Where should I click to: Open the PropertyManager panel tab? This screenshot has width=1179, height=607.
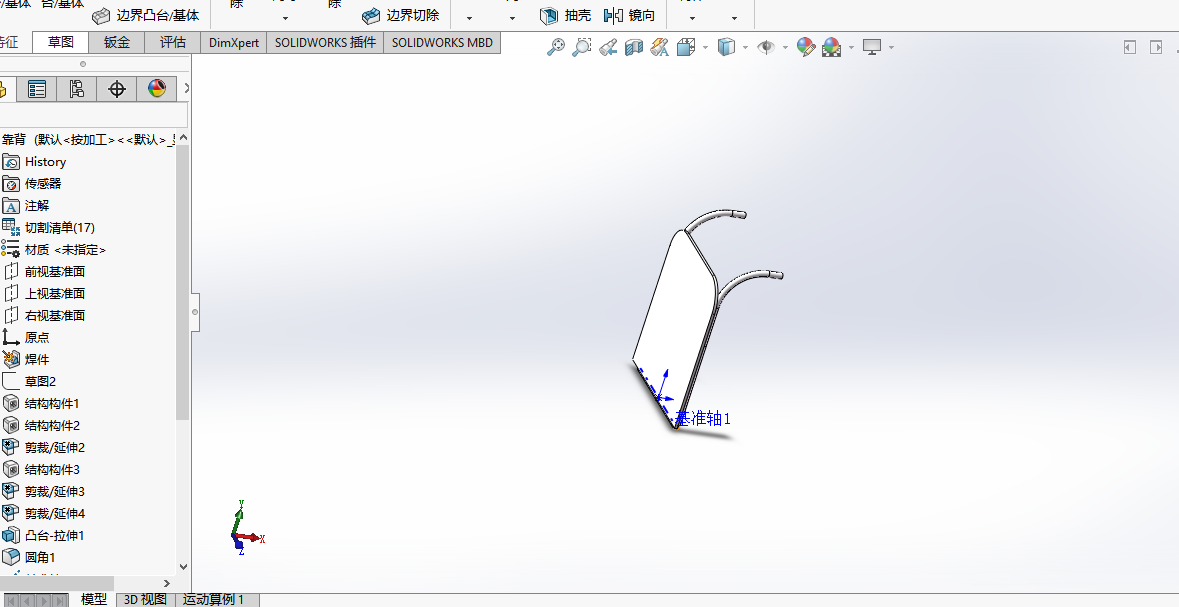tap(37, 89)
